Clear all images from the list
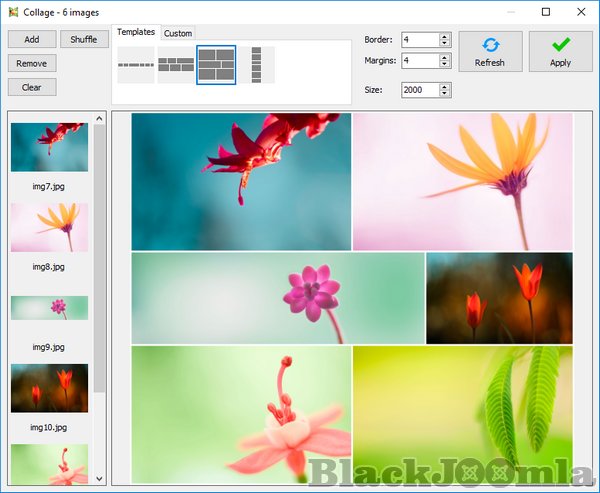 [32, 87]
